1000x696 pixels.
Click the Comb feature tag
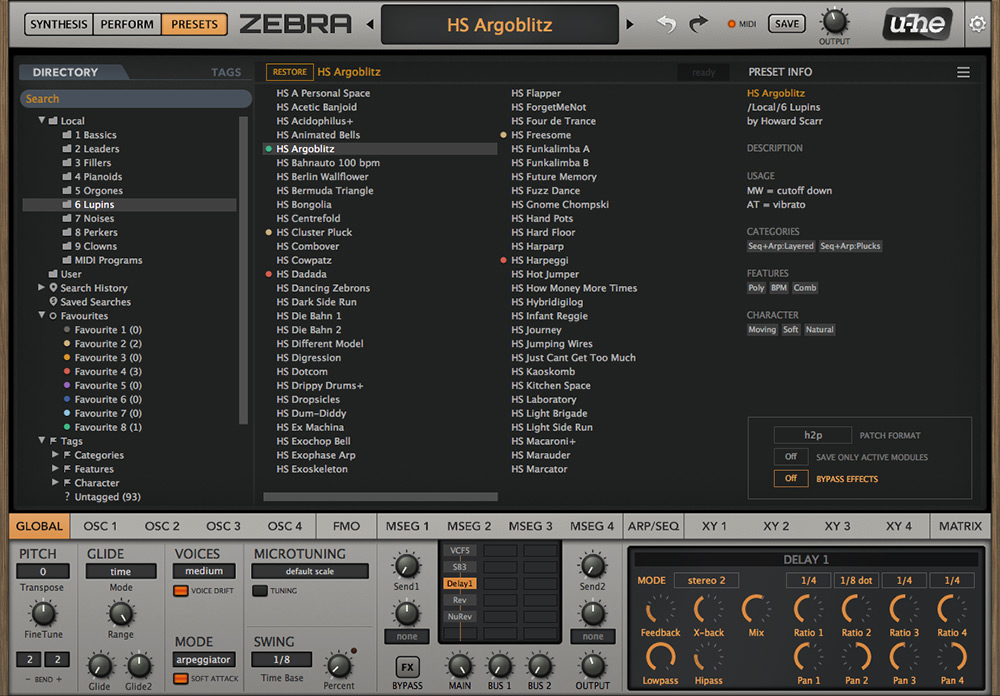[805, 288]
